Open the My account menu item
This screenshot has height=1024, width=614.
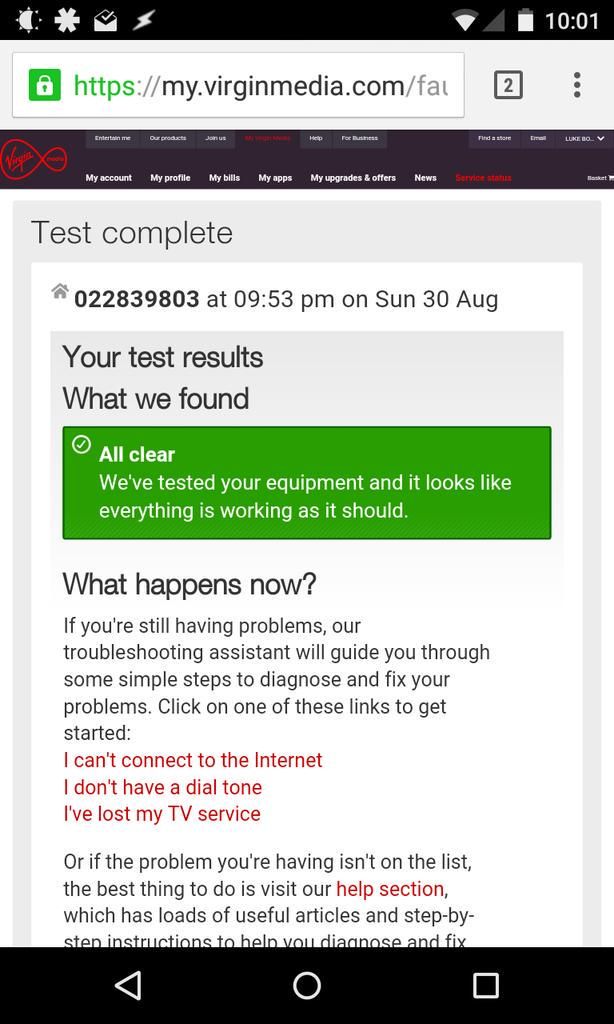(108, 178)
